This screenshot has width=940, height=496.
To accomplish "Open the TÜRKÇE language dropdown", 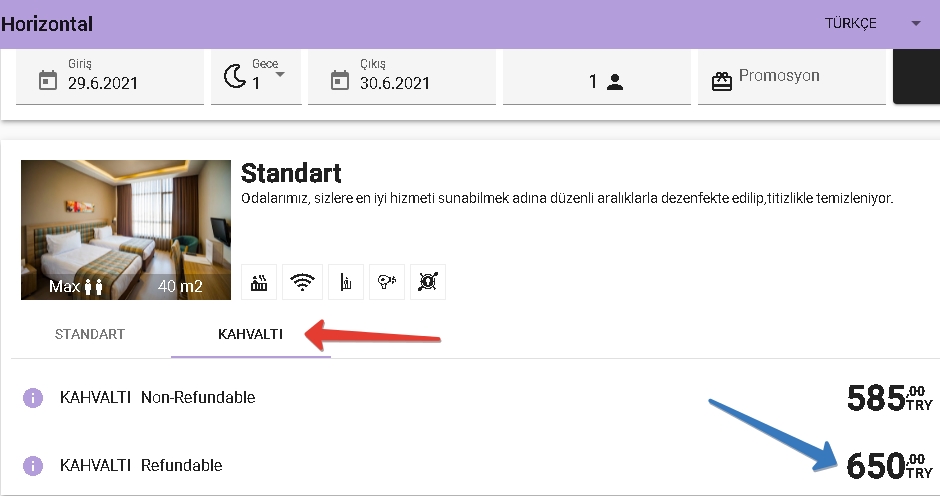I will coord(915,24).
